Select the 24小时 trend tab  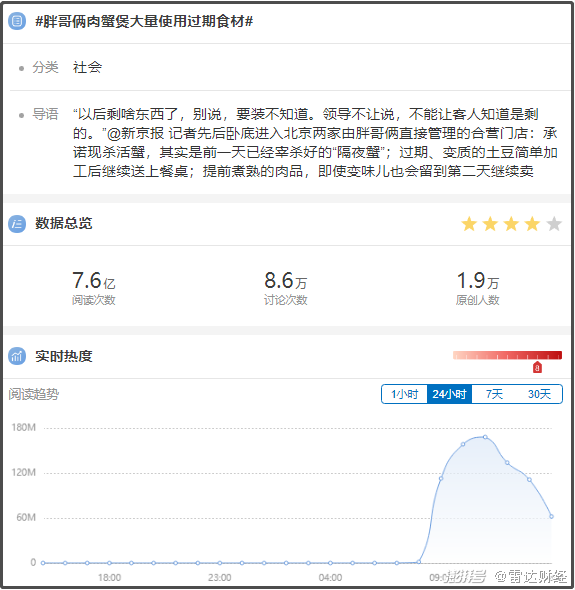pos(449,394)
